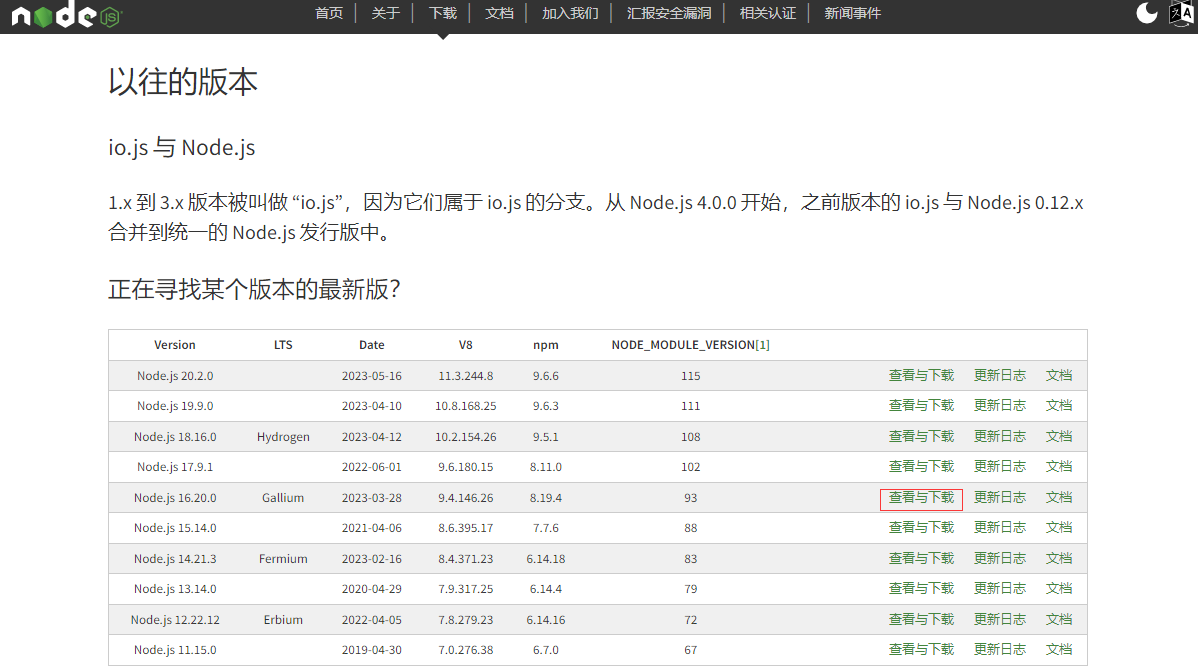This screenshot has width=1198, height=666.
Task: Open 更新日志 for Node.js 16.20.0
Action: 999,497
